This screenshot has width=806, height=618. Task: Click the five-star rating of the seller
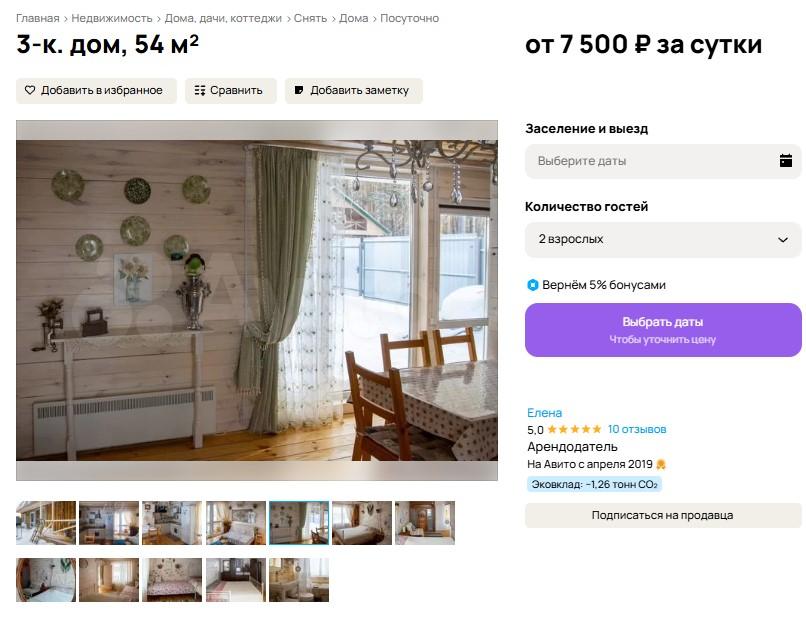pos(574,429)
